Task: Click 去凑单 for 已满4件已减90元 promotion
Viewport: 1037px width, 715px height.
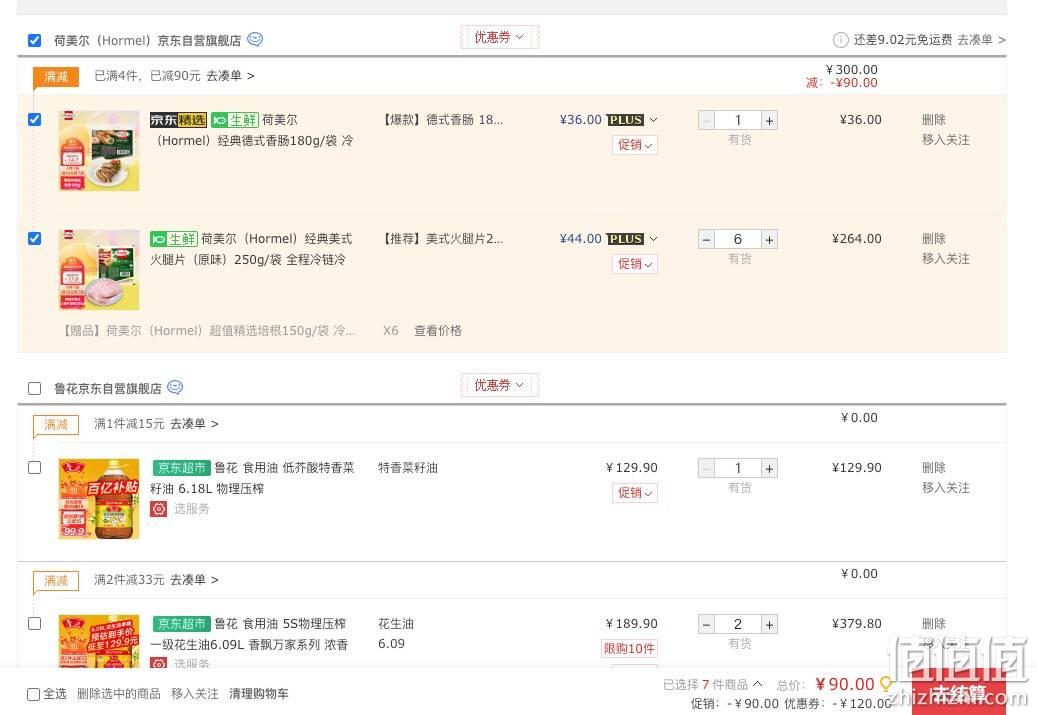Action: 230,76
